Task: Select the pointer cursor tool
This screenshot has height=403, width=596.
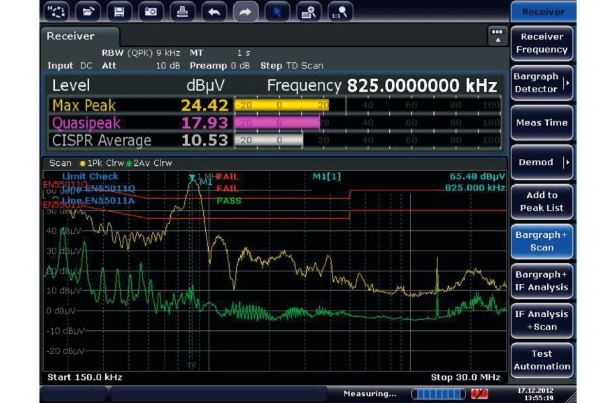Action: pyautogui.click(x=277, y=12)
